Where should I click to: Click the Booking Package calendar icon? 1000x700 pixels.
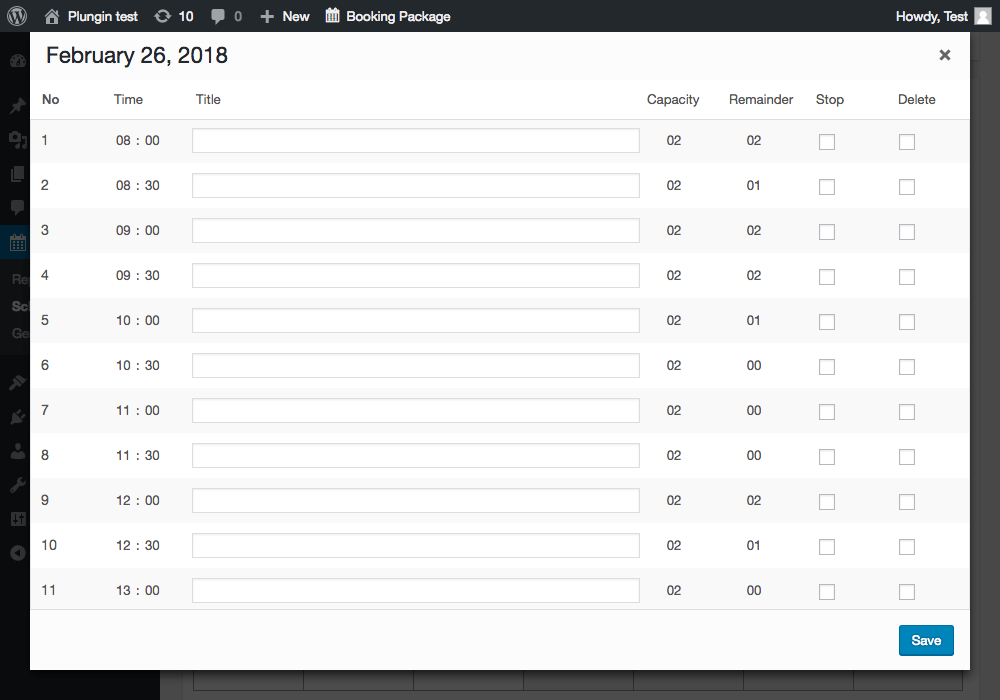[333, 16]
